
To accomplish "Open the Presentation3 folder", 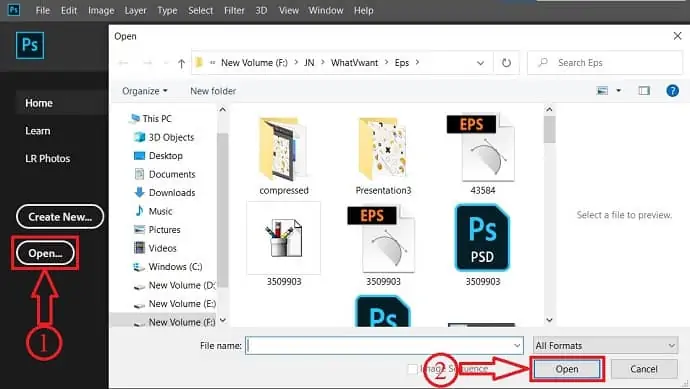I will (x=383, y=154).
